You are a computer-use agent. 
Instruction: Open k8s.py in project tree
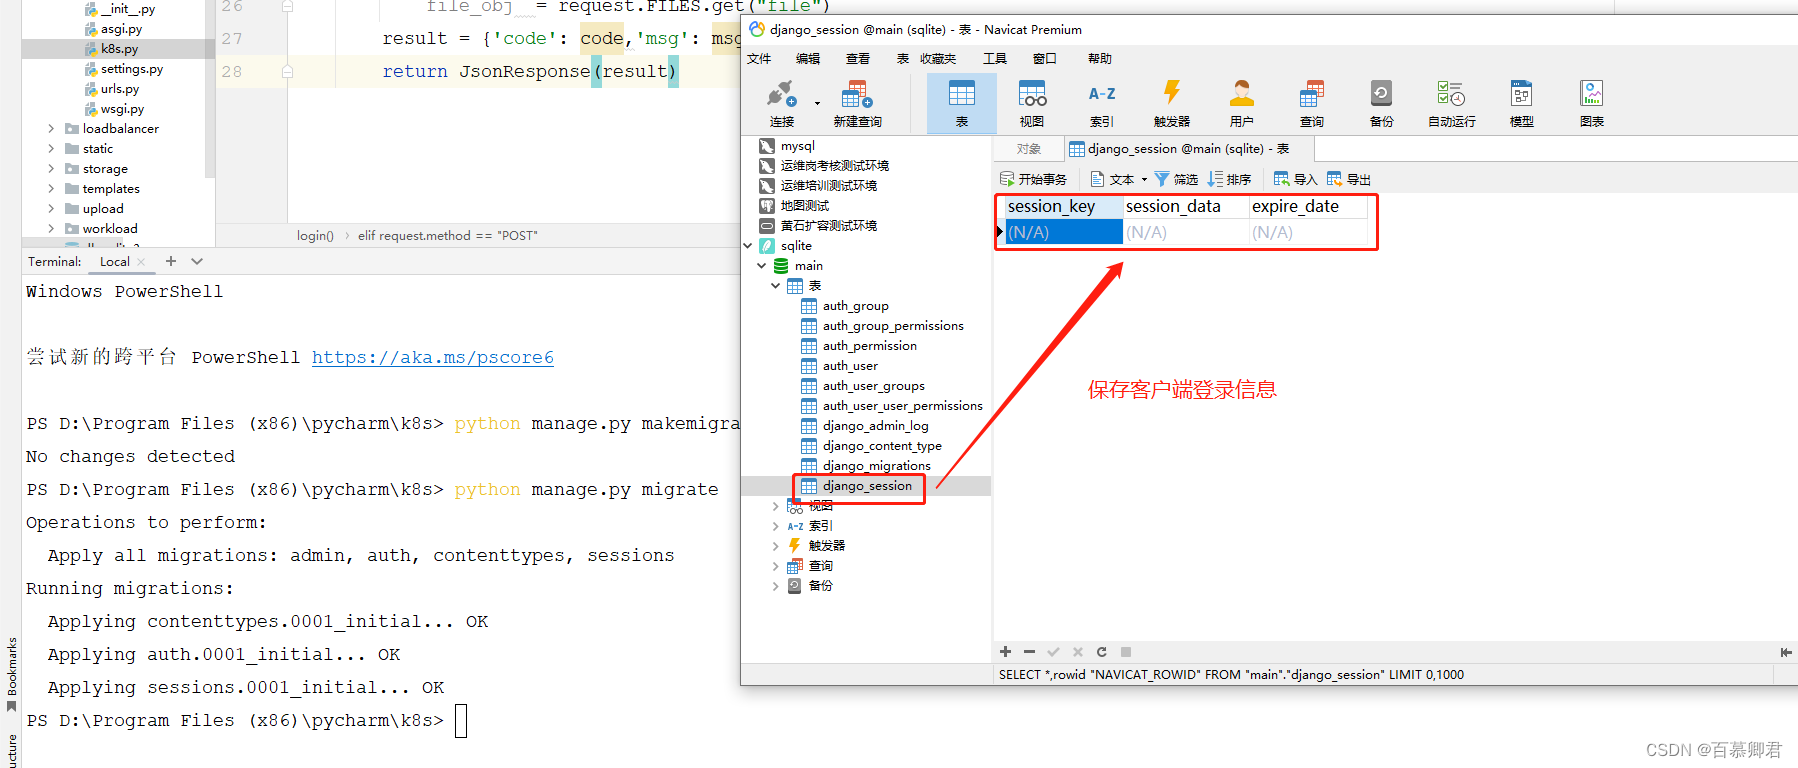pyautogui.click(x=119, y=49)
